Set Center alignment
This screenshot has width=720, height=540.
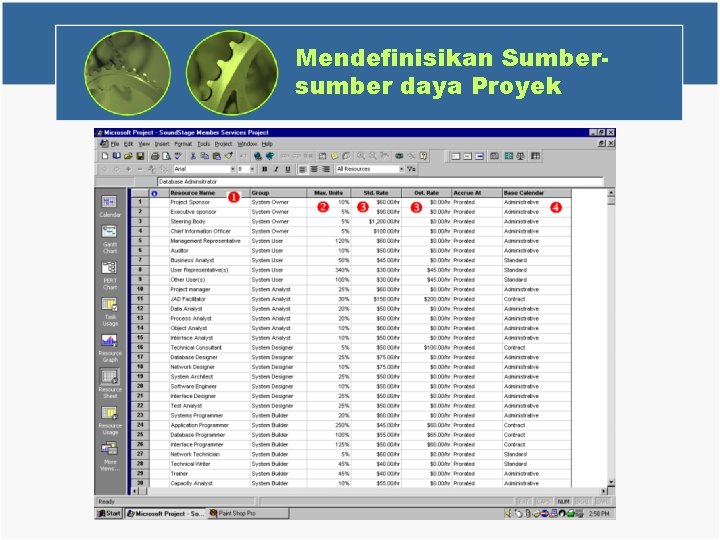pos(314,169)
